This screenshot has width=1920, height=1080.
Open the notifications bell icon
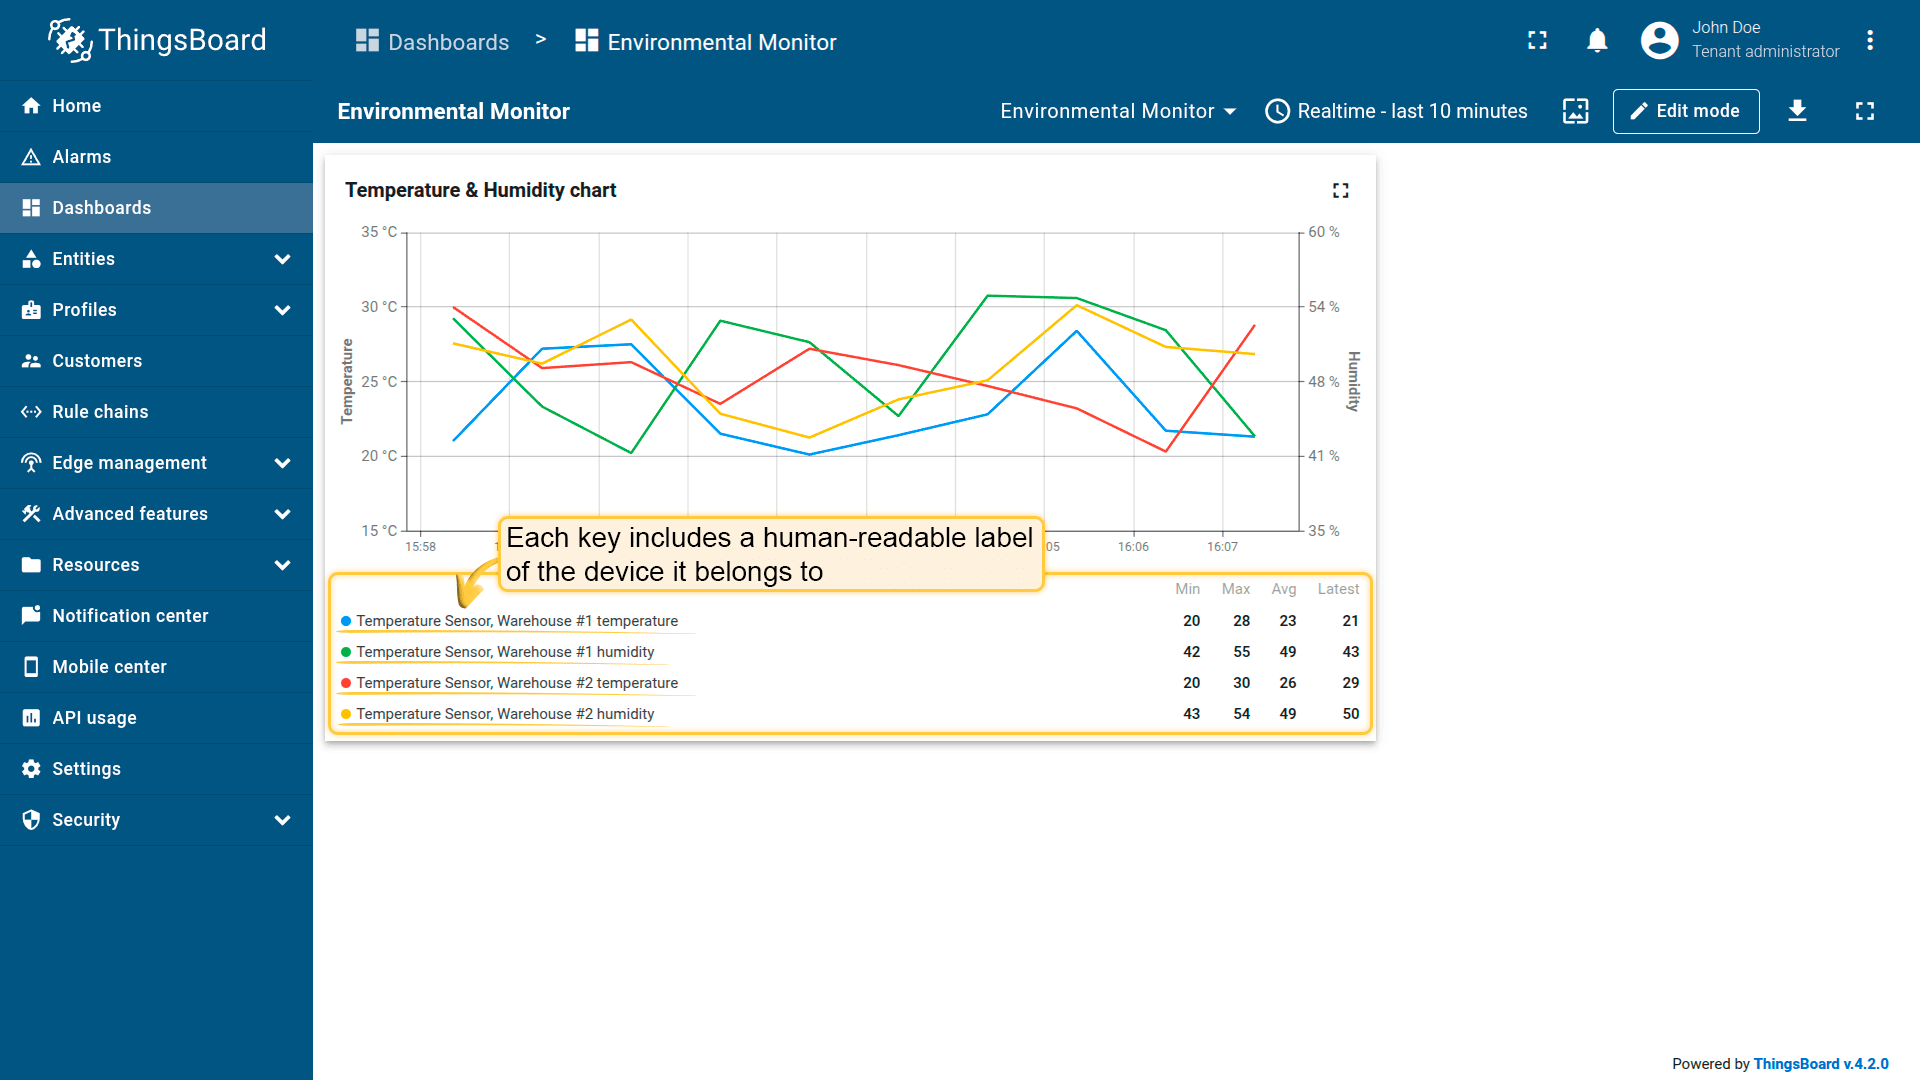pyautogui.click(x=1597, y=41)
